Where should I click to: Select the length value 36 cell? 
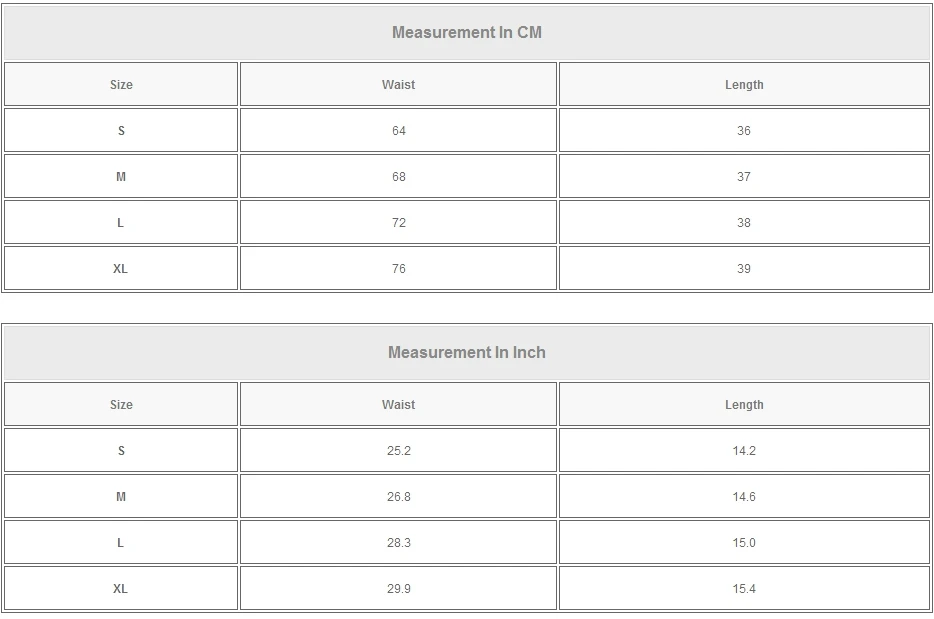coord(743,131)
